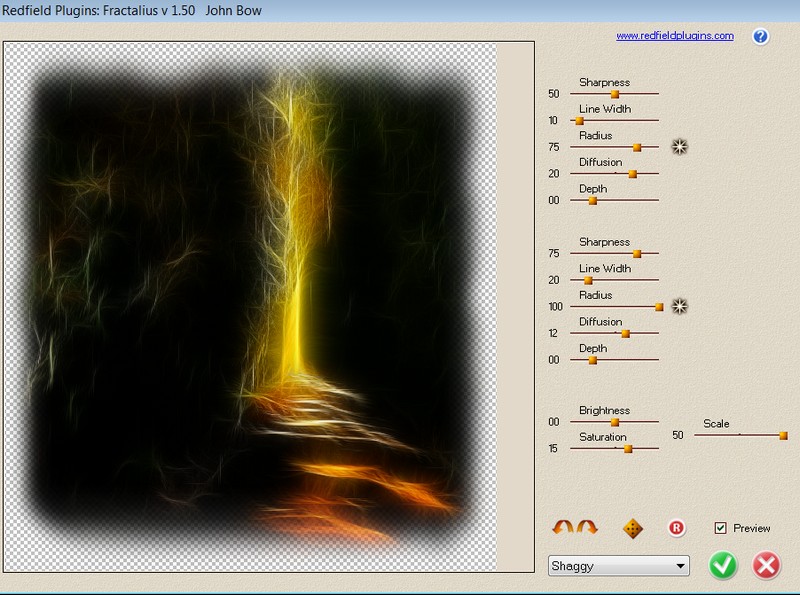Image resolution: width=800 pixels, height=595 pixels.
Task: Click the second Depth slider handle
Action: click(x=592, y=360)
